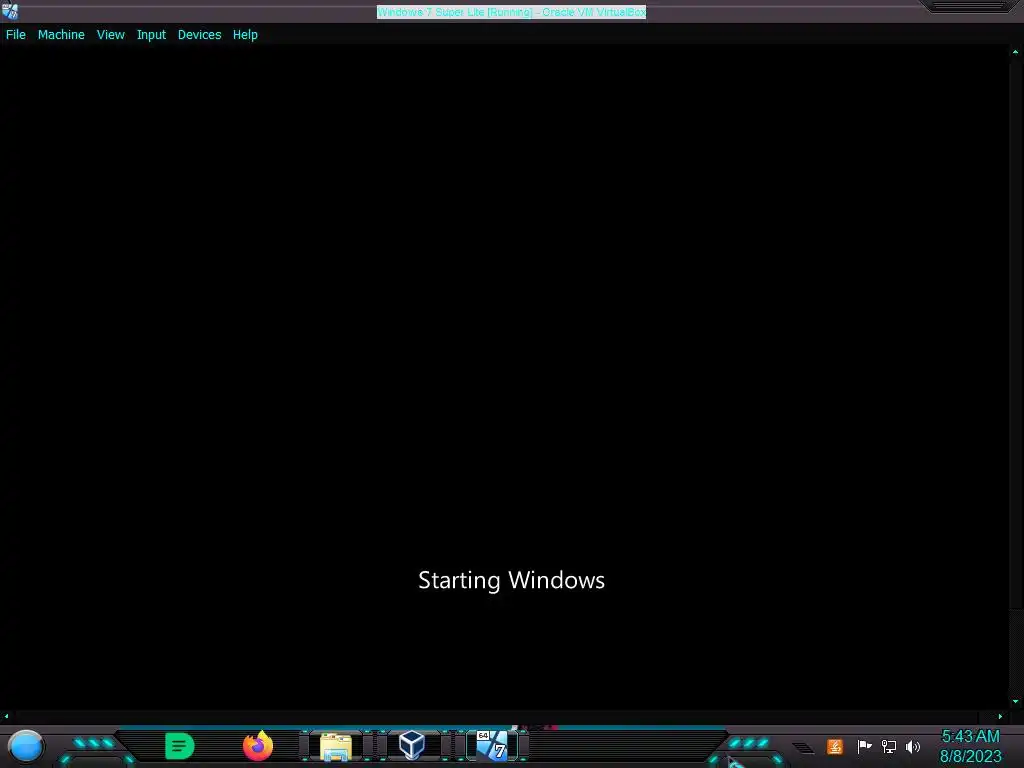The height and width of the screenshot is (768, 1024).
Task: Click vertical scrollbar down arrow
Action: tap(1016, 702)
